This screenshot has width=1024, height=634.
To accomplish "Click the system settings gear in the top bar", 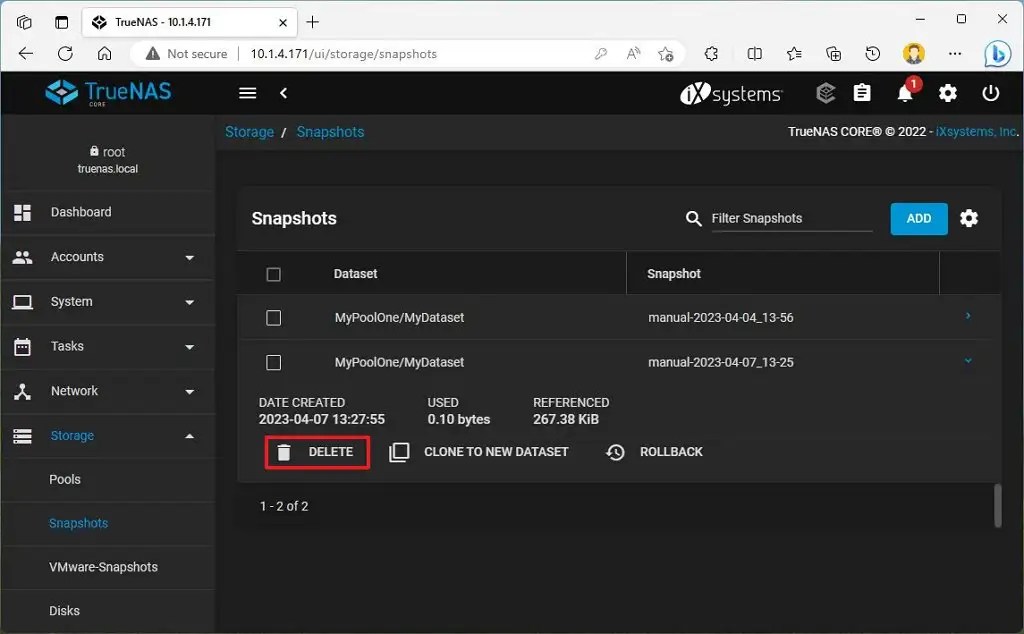I will (947, 93).
